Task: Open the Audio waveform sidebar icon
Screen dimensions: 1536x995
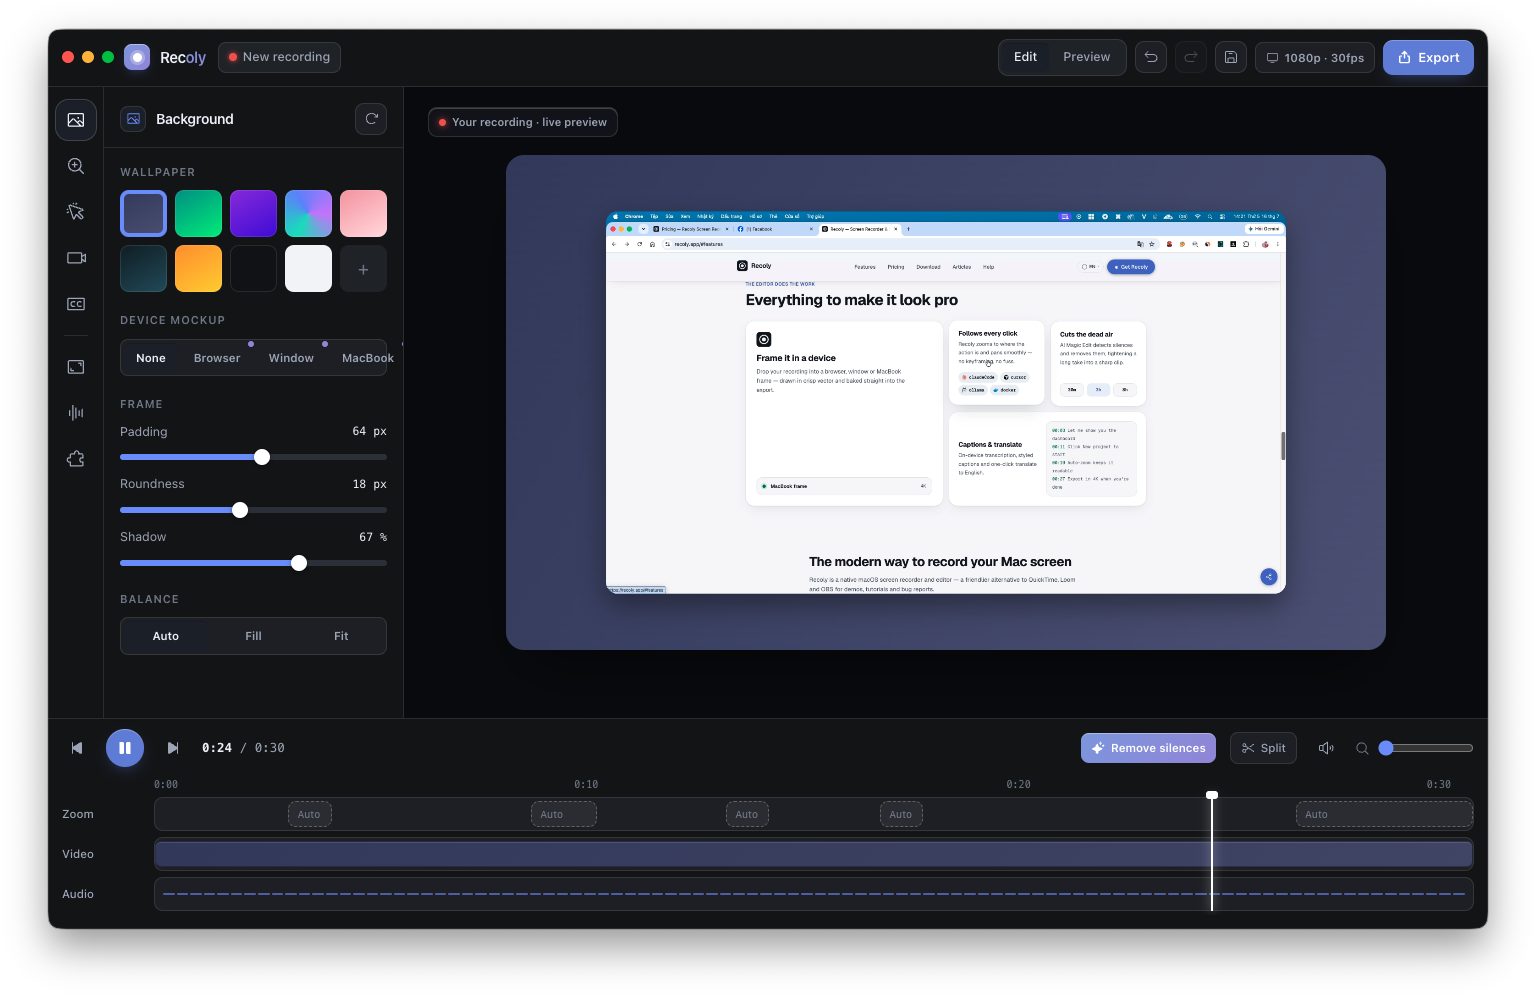Action: coord(76,413)
